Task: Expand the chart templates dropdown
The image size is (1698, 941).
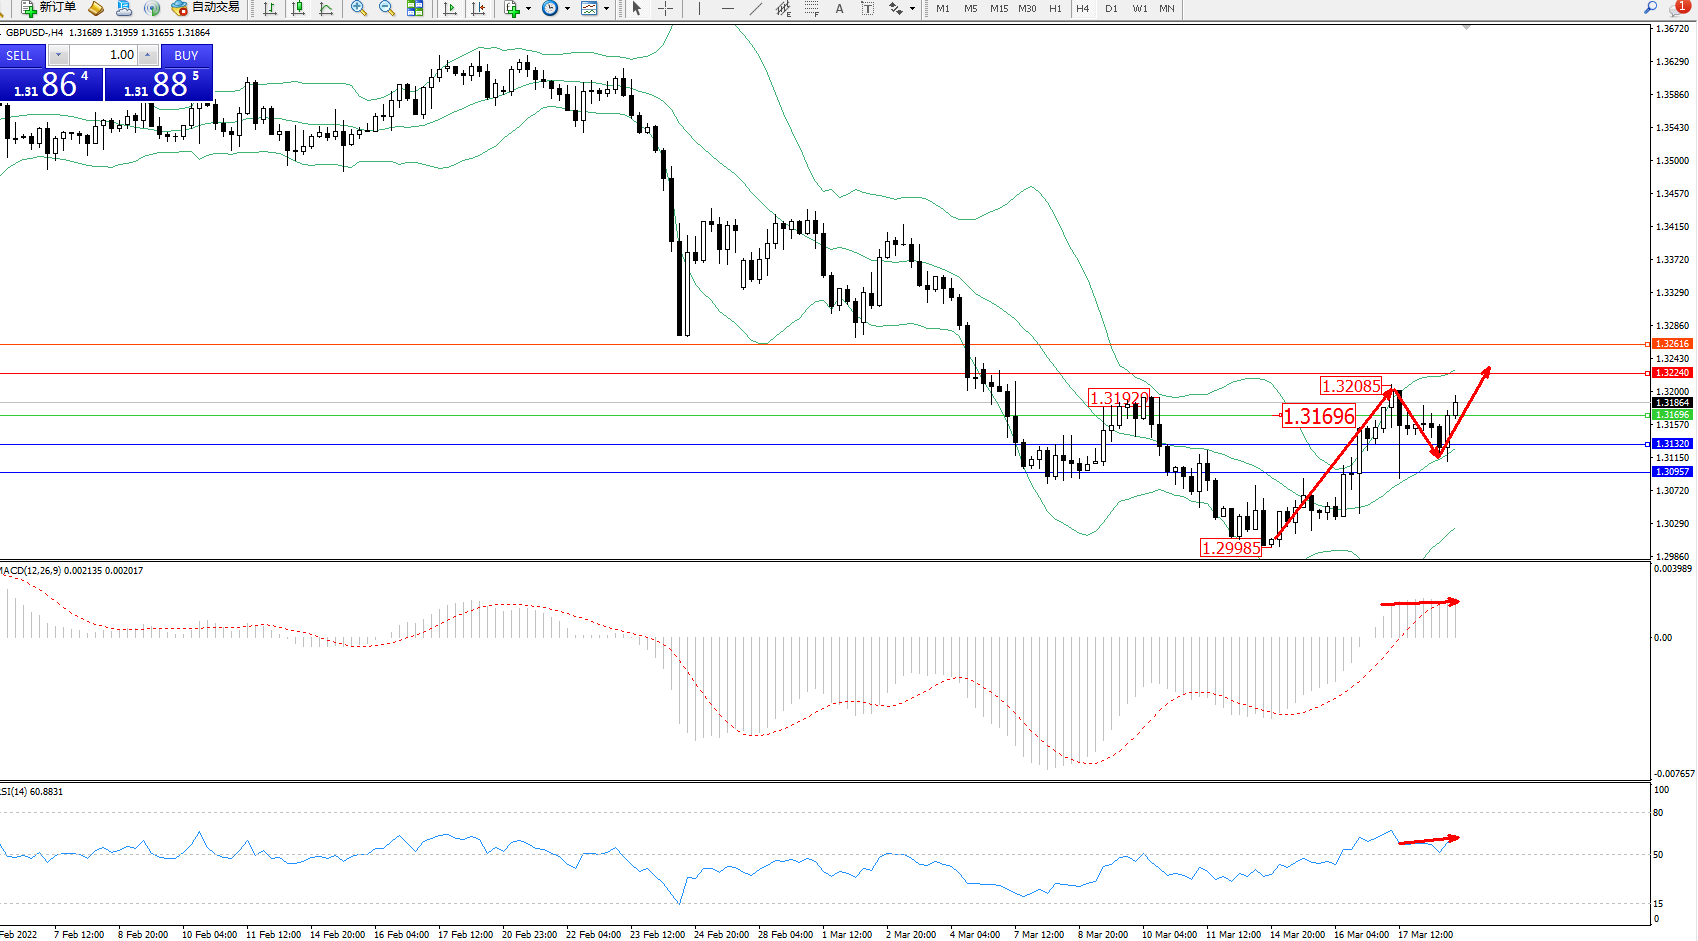Action: click(606, 8)
